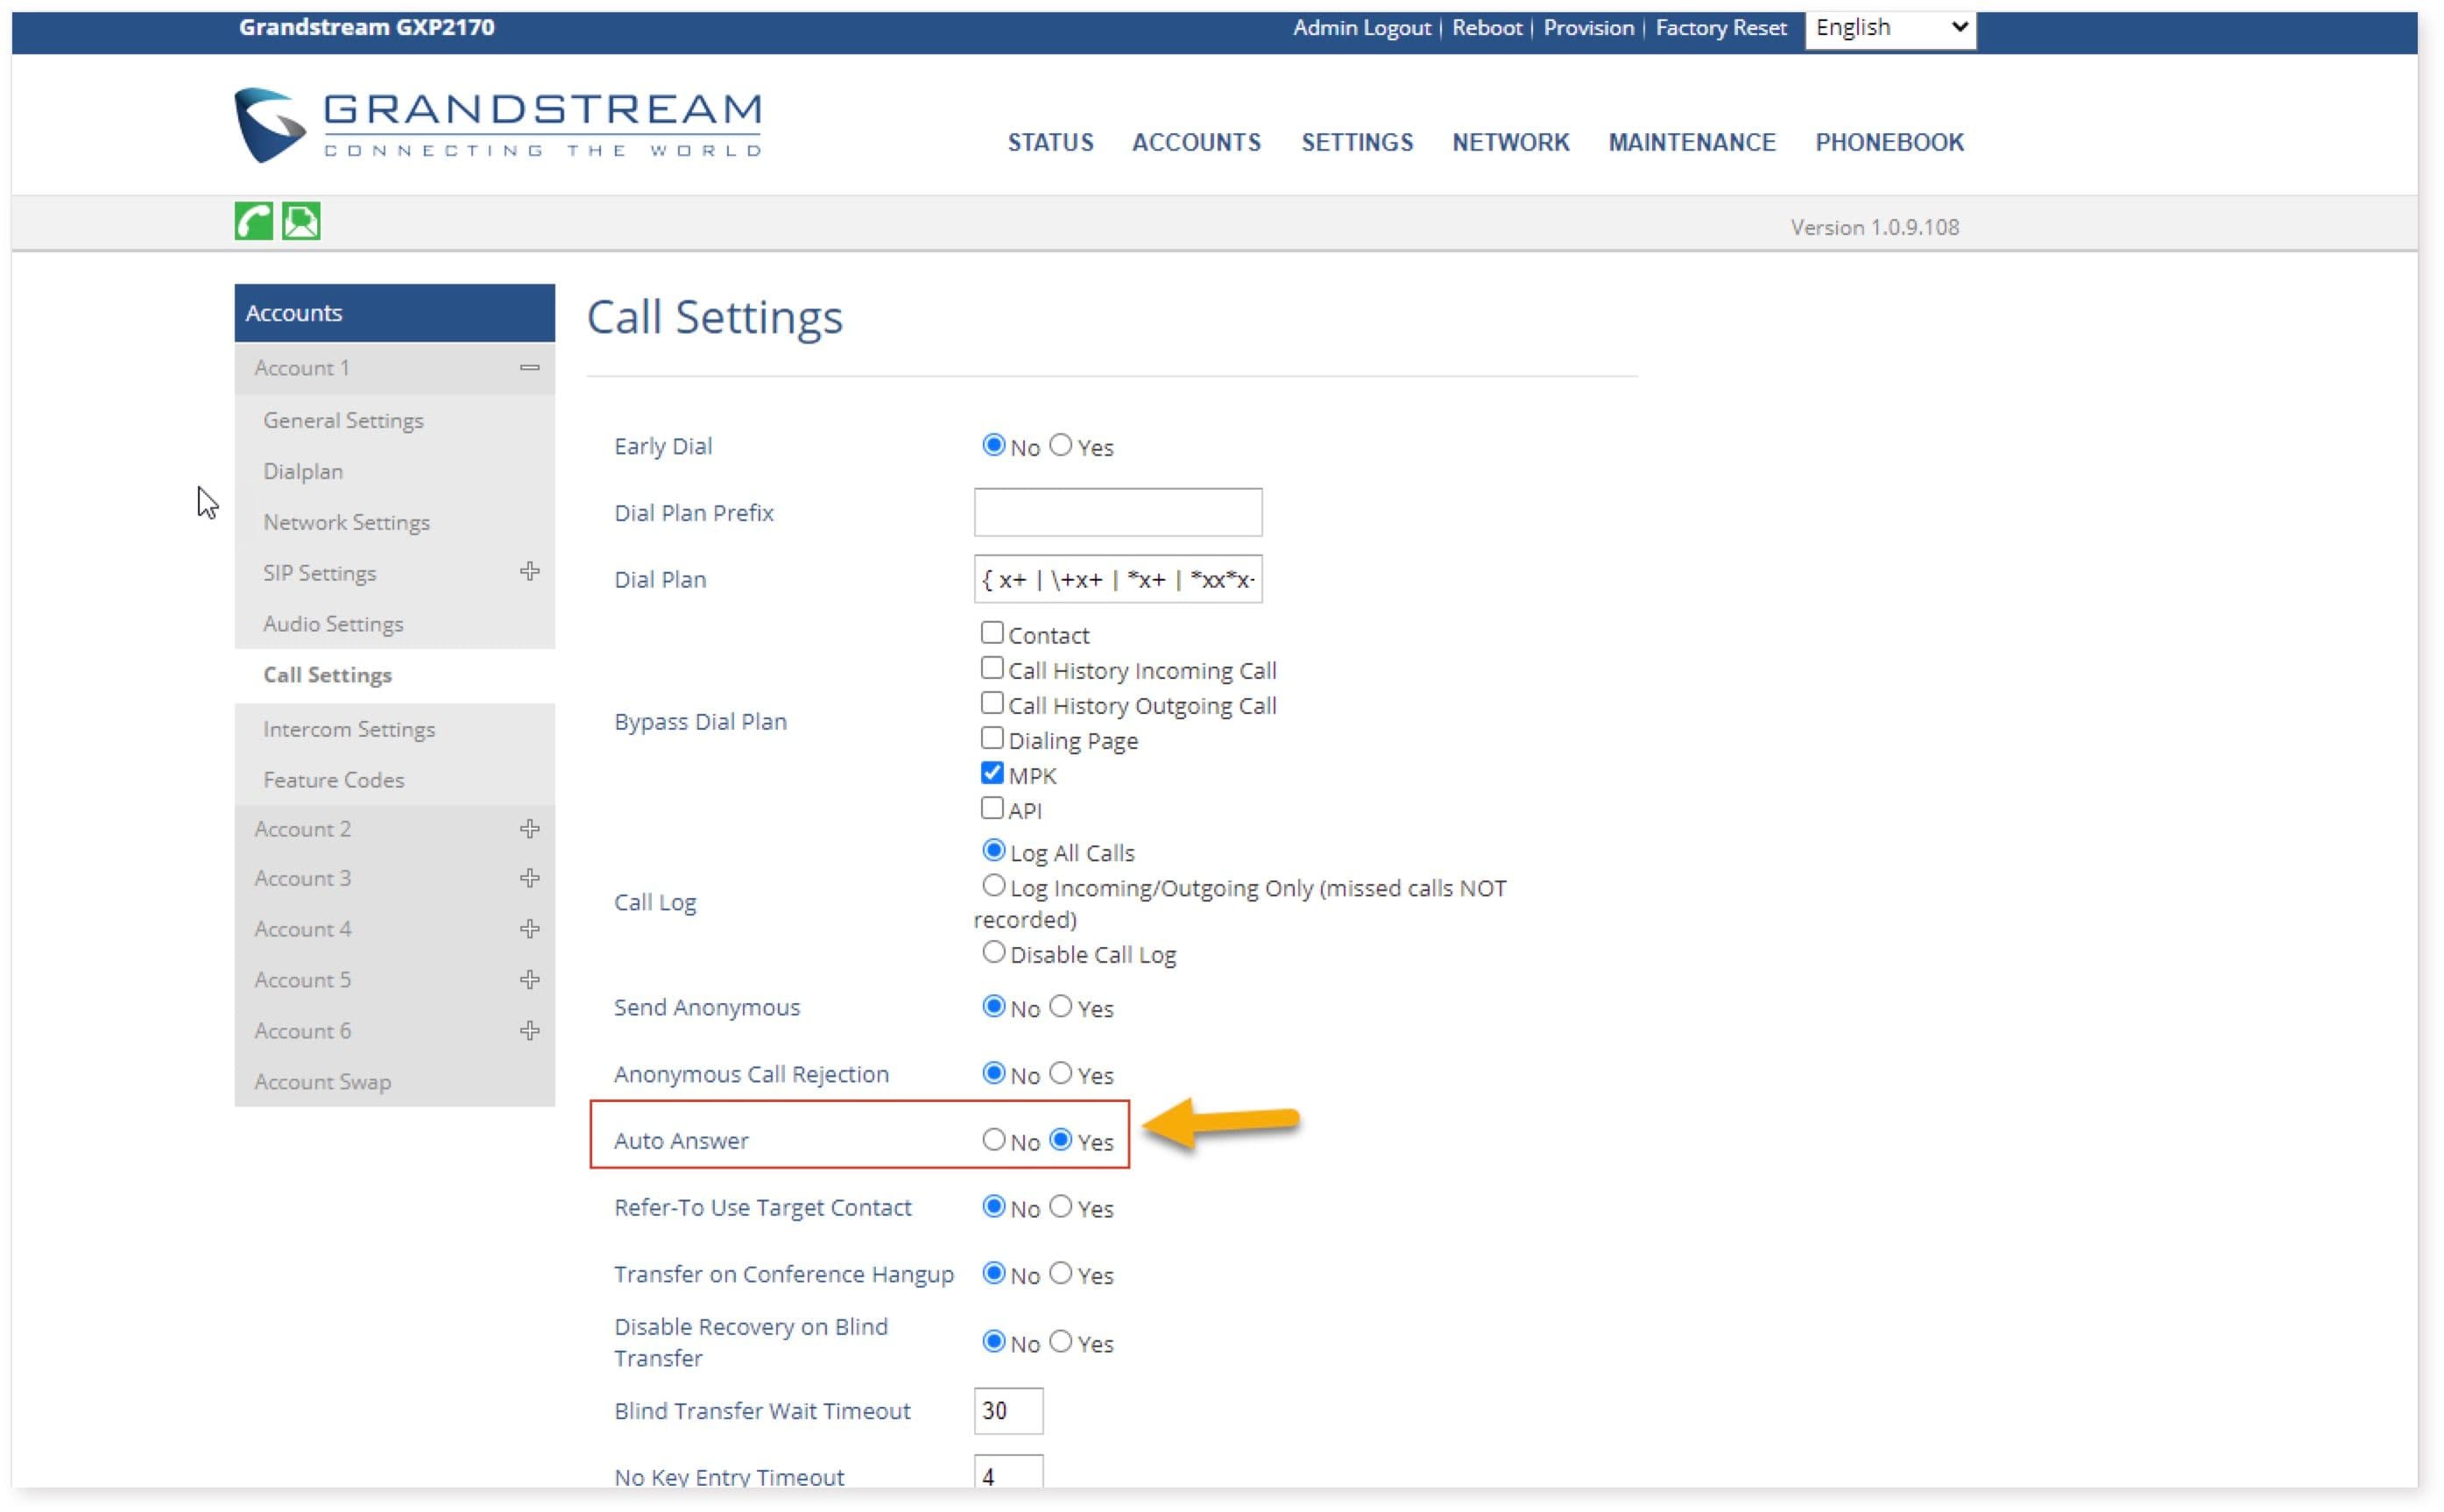Viewport: 2444px width, 1512px height.
Task: Select Disable Call Log option
Action: 993,953
